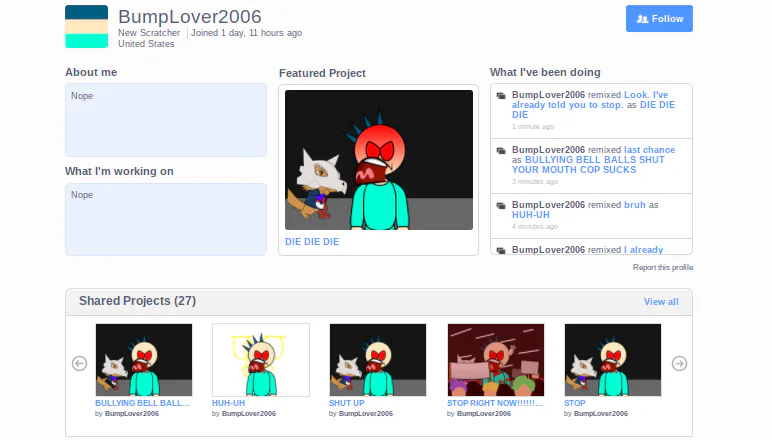772x440 pixels.
Task: Show next shared projects with right arrow
Action: pyautogui.click(x=679, y=364)
